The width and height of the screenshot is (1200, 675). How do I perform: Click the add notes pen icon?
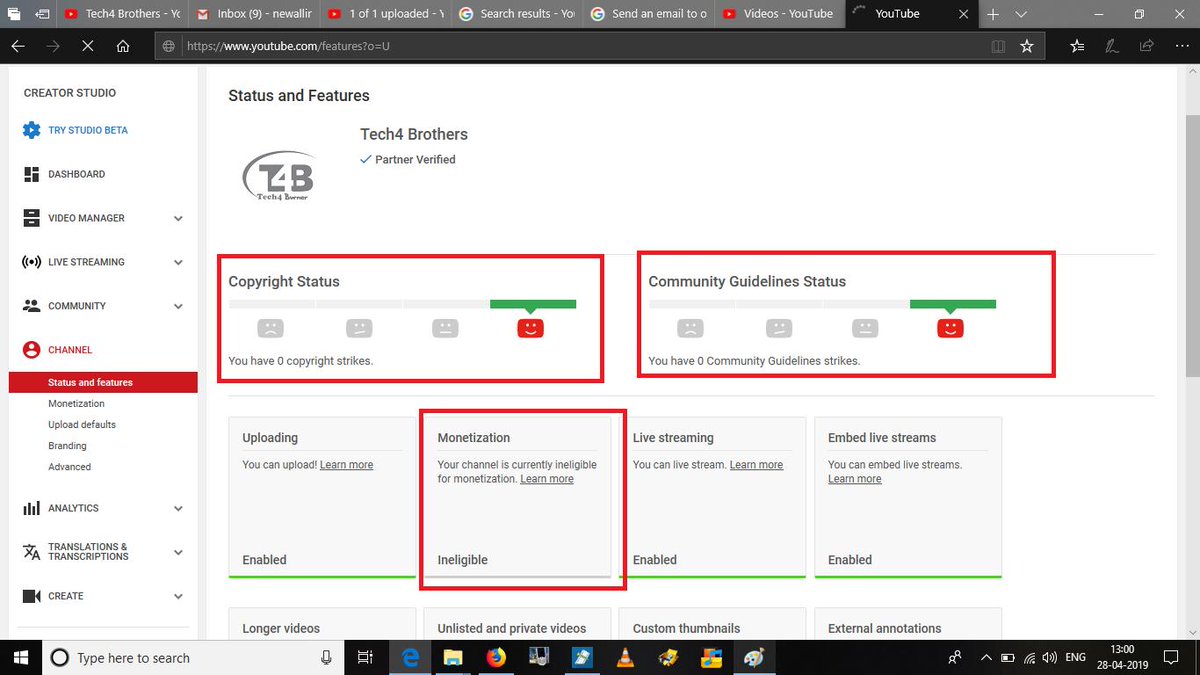click(1112, 46)
